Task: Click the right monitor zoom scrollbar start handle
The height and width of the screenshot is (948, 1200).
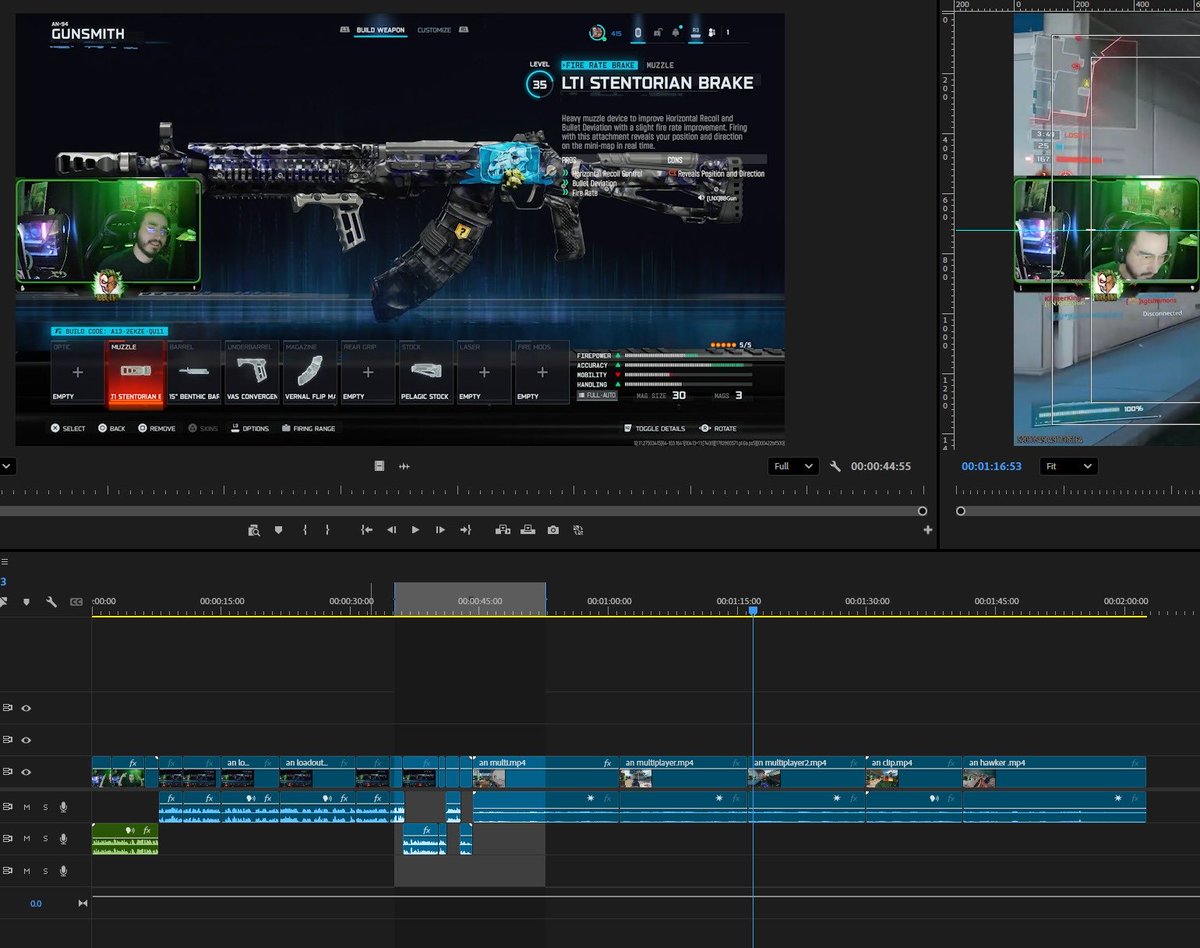Action: tap(961, 511)
